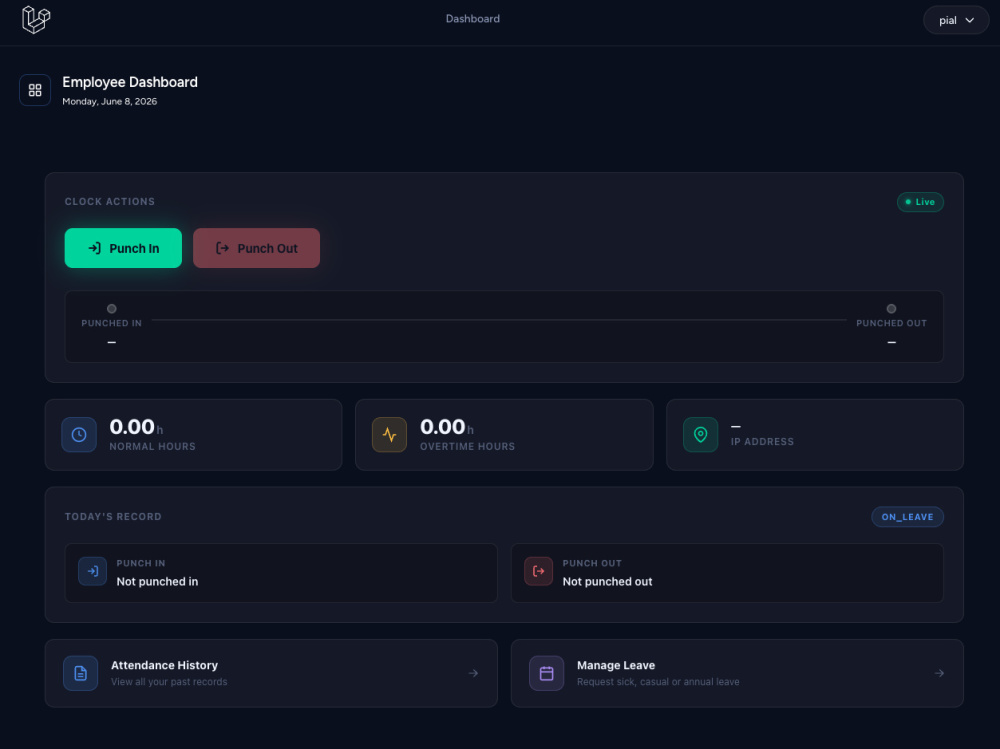This screenshot has height=749, width=1000.
Task: Click the Punch In button
Action: pos(123,248)
